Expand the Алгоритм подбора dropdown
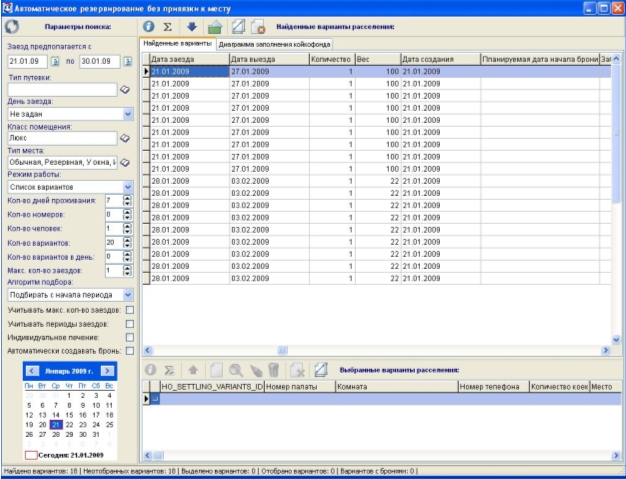Image resolution: width=626 pixels, height=479 pixels. tap(128, 295)
